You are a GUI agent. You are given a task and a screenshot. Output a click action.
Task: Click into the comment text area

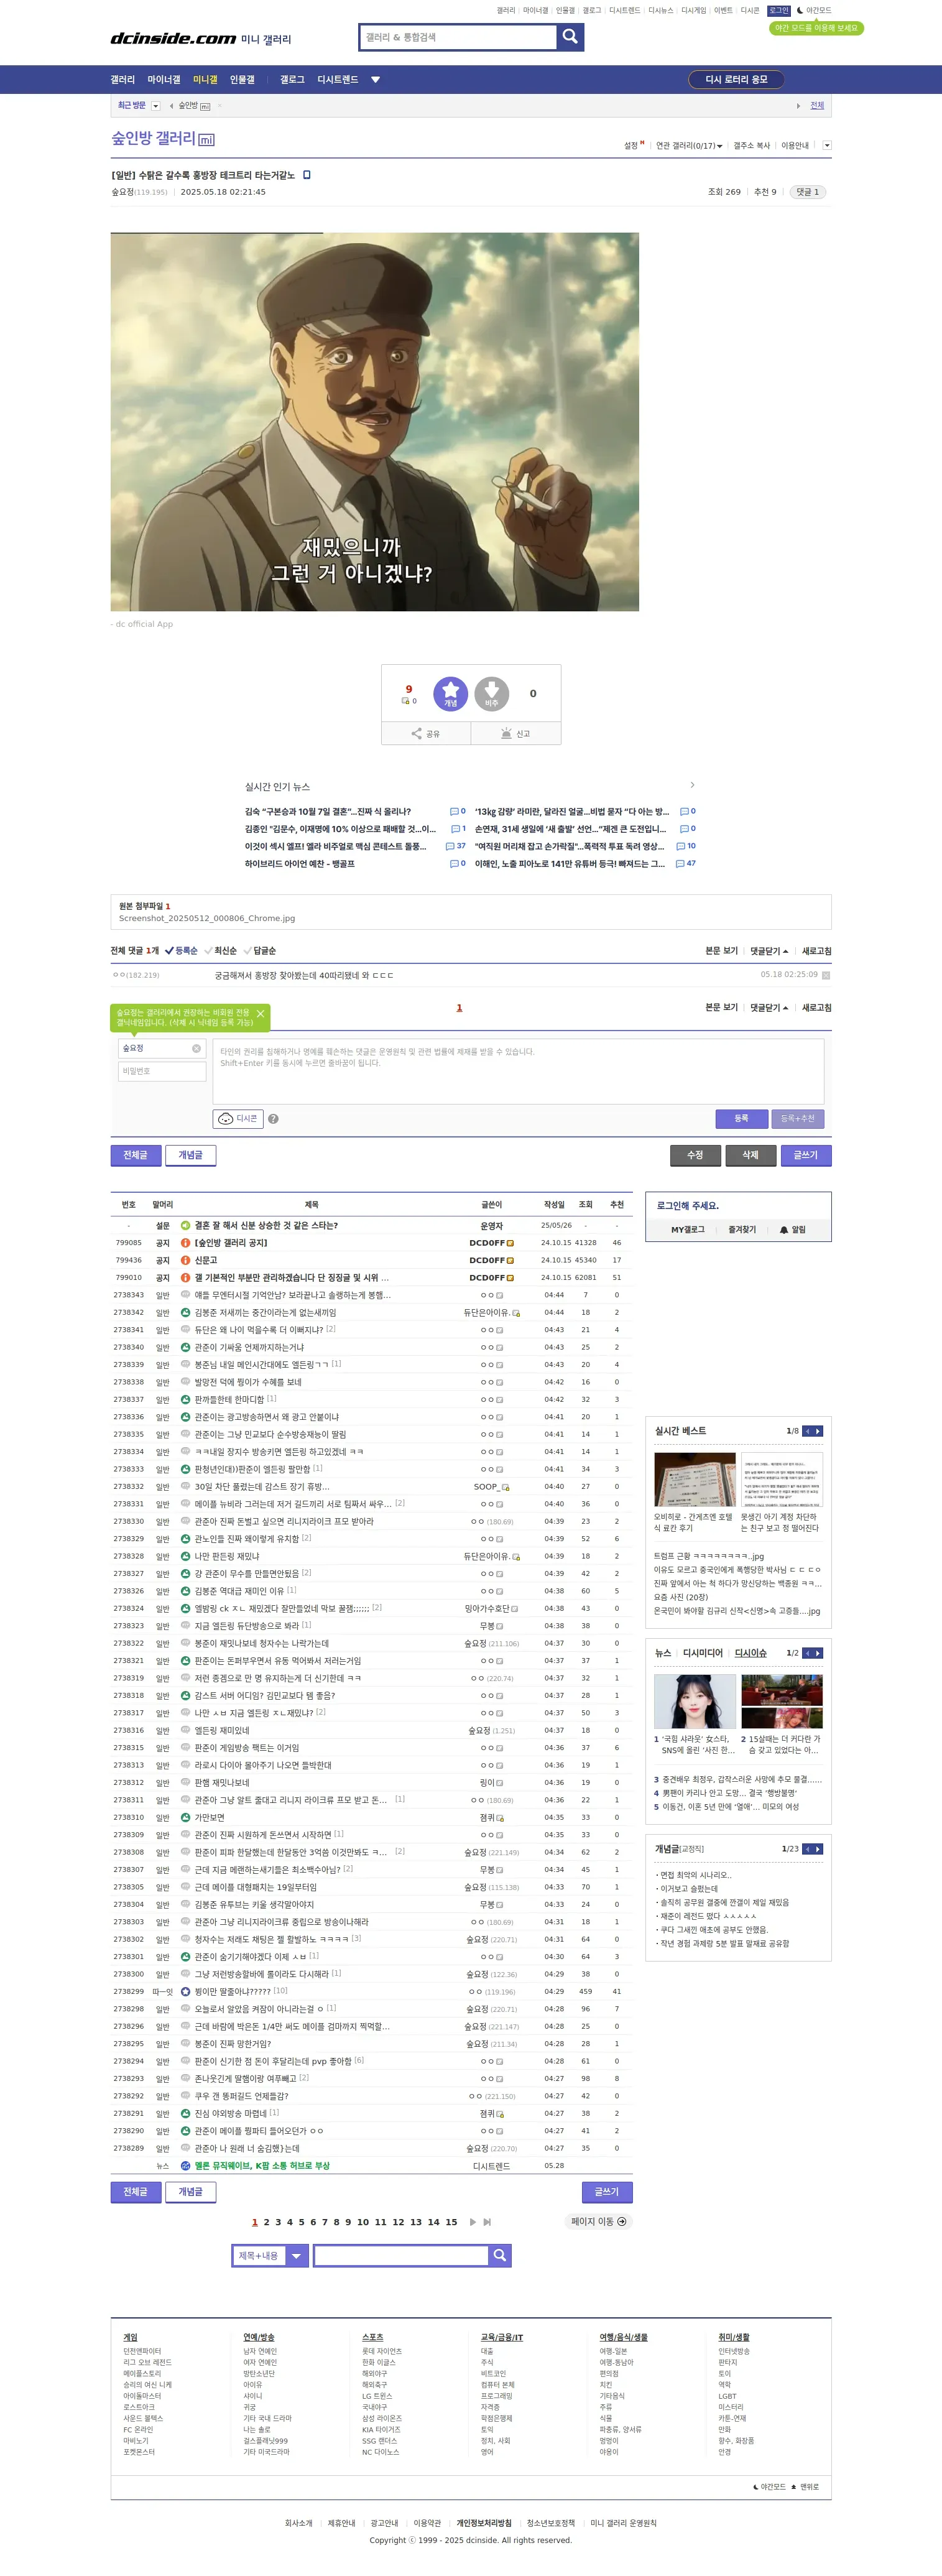coord(518,1071)
